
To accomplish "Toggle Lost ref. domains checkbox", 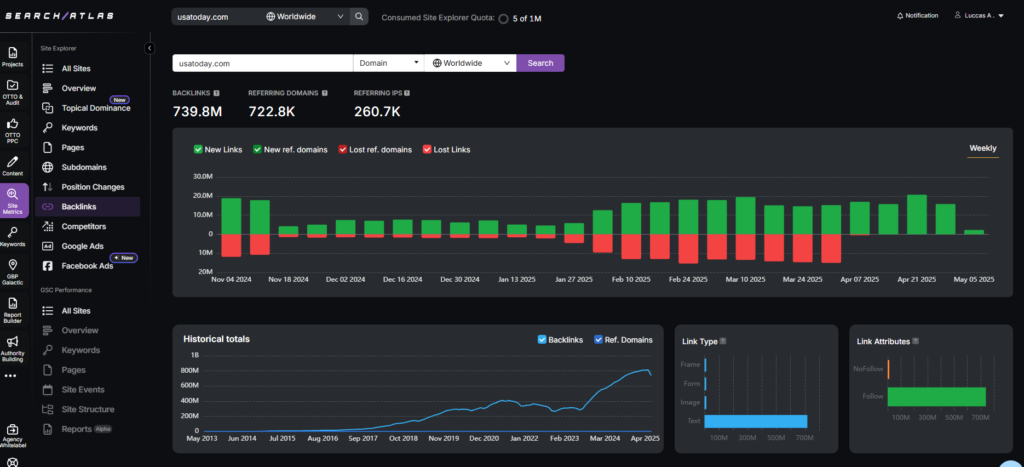I will pos(342,150).
